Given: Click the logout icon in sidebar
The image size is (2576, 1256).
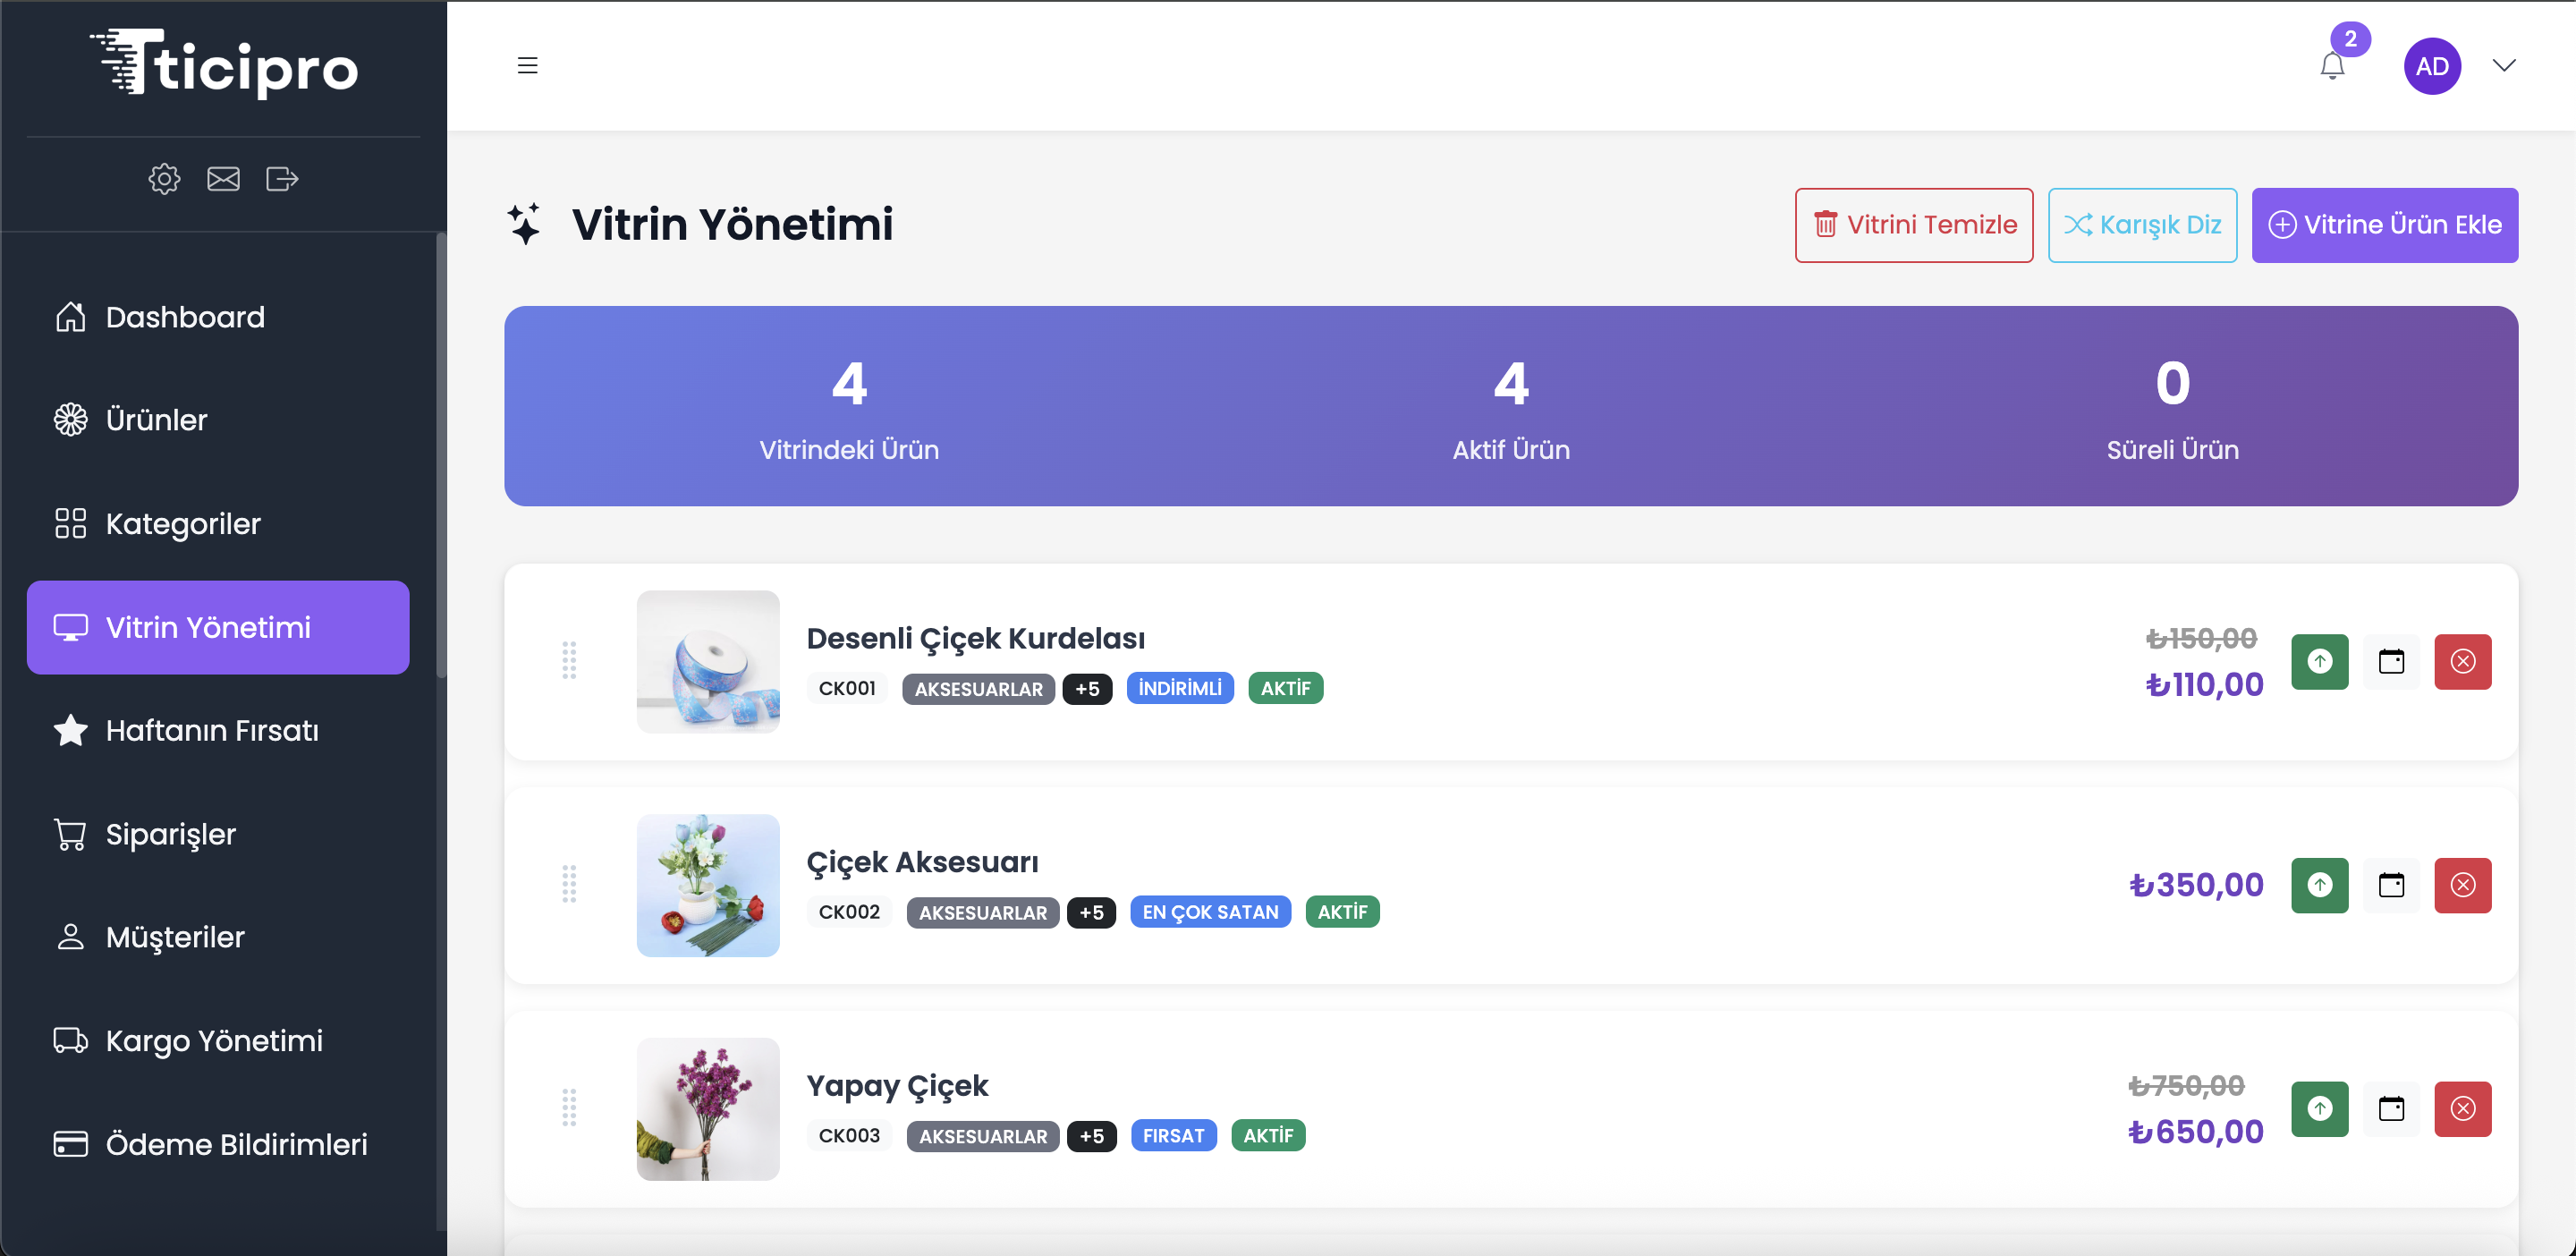Looking at the screenshot, I should (282, 179).
